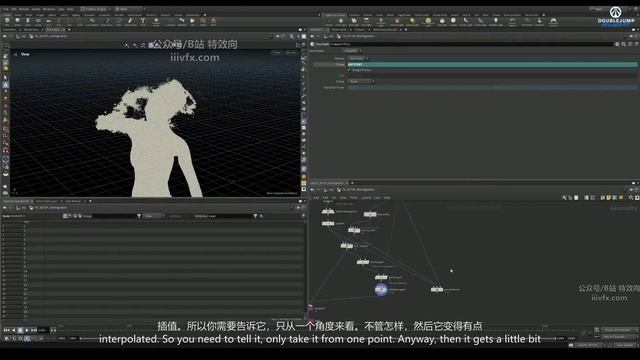640x360 pixels.
Task: Open the Edit menu in main menubar
Action: tap(14, 9)
